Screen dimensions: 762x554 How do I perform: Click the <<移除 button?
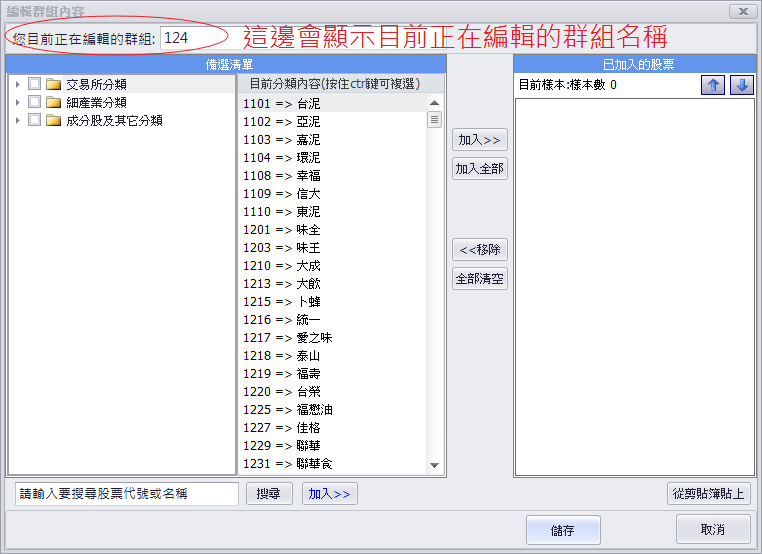pos(480,250)
